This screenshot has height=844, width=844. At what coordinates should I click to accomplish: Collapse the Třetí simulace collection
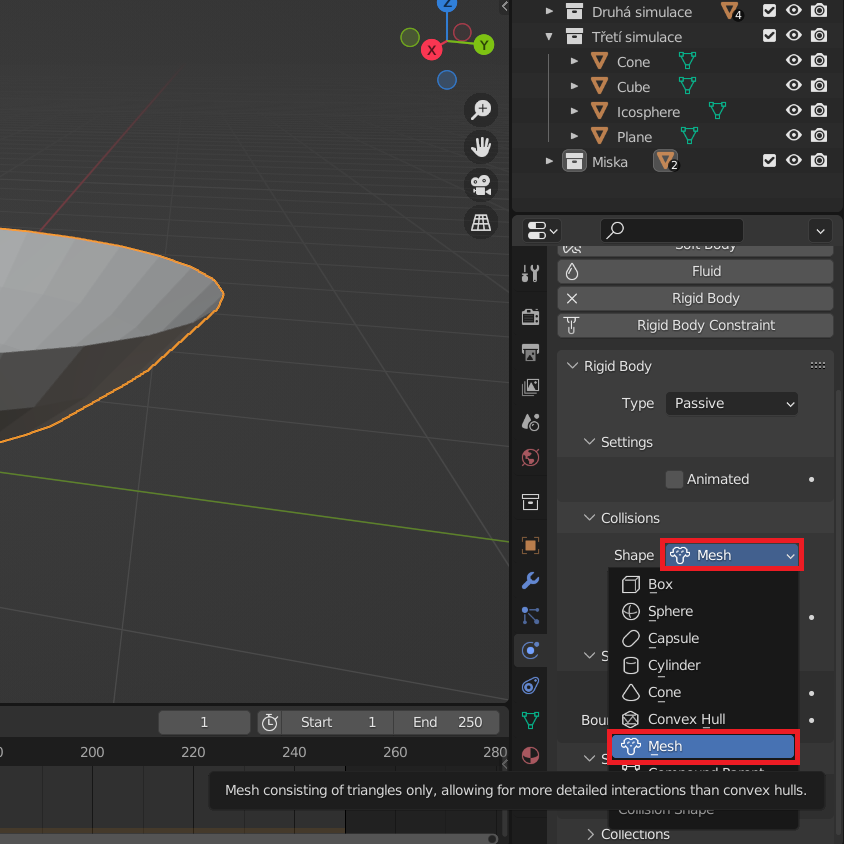click(549, 37)
